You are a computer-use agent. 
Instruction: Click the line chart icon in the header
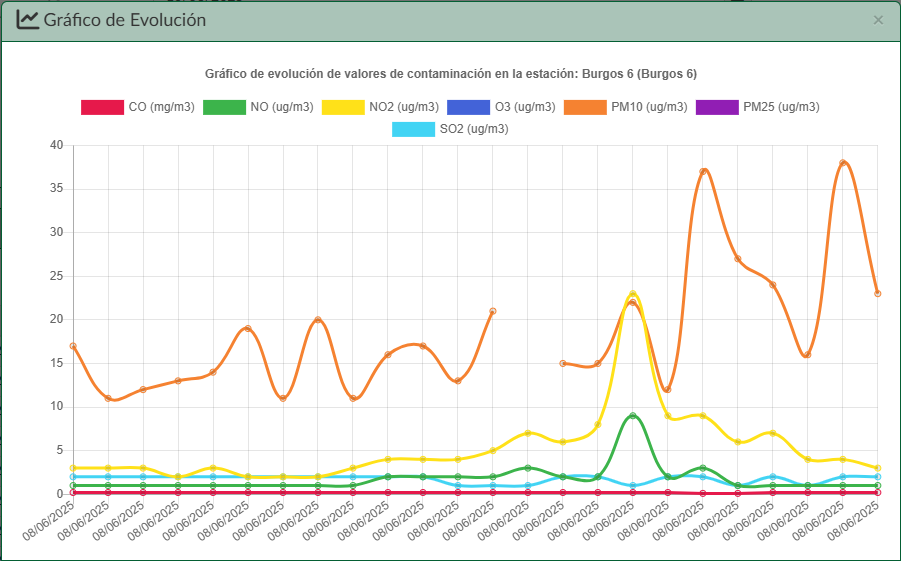coord(28,20)
